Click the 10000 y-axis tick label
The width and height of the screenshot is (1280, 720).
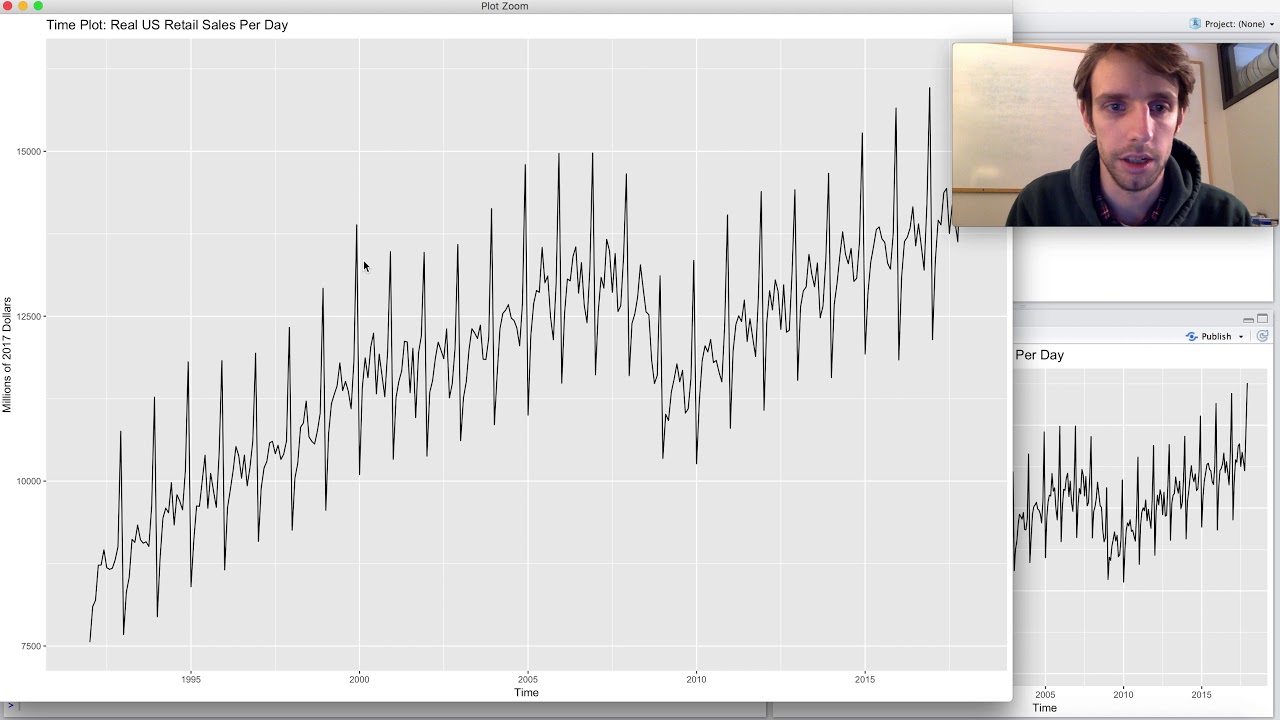pos(29,482)
